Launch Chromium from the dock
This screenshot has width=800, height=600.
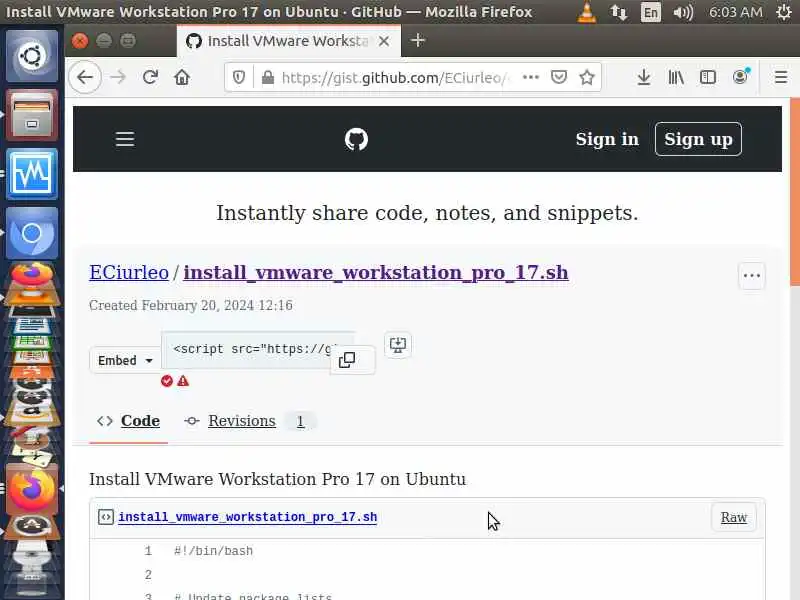[32, 233]
